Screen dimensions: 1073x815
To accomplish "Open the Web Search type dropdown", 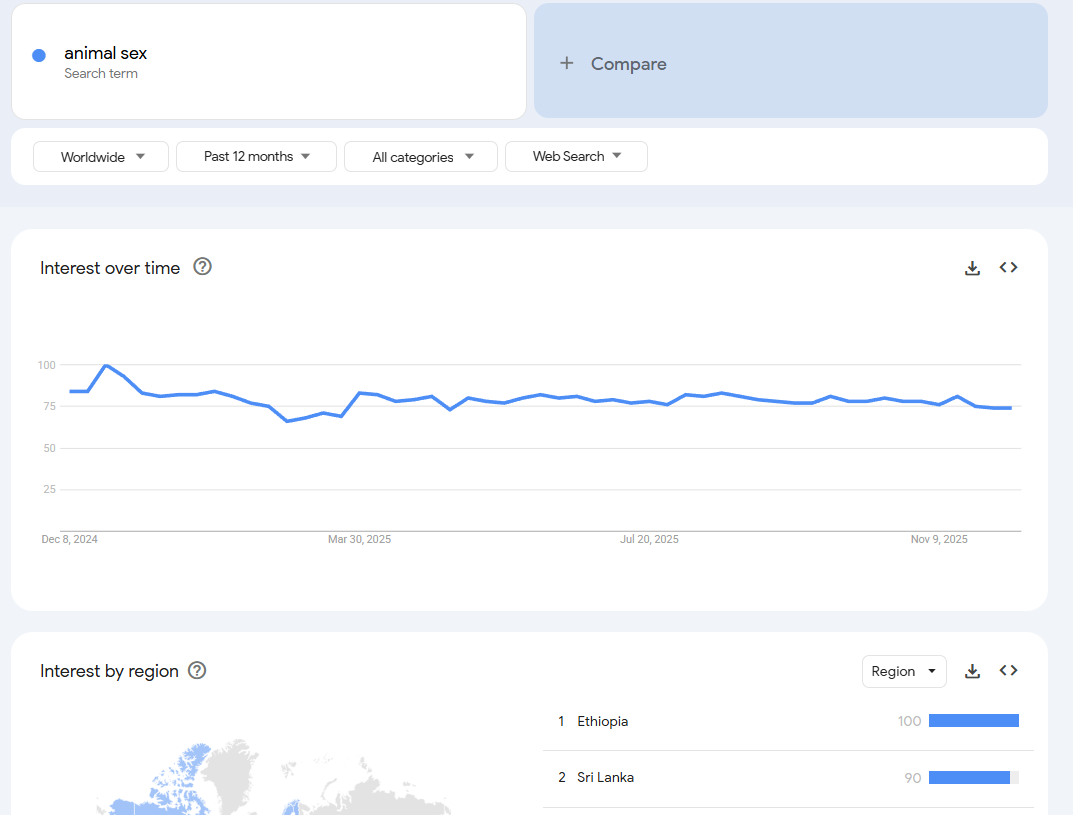I will [576, 157].
